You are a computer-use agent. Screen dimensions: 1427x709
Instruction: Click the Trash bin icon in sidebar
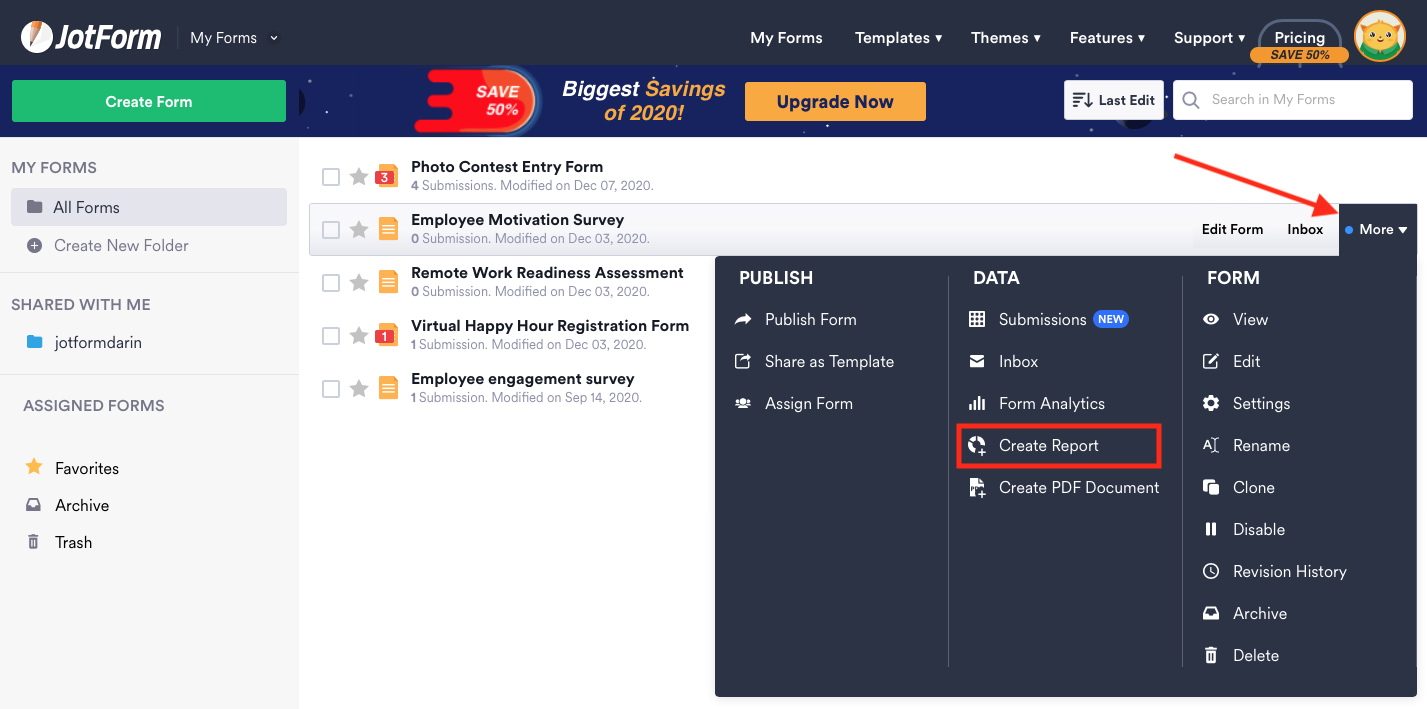(x=34, y=542)
